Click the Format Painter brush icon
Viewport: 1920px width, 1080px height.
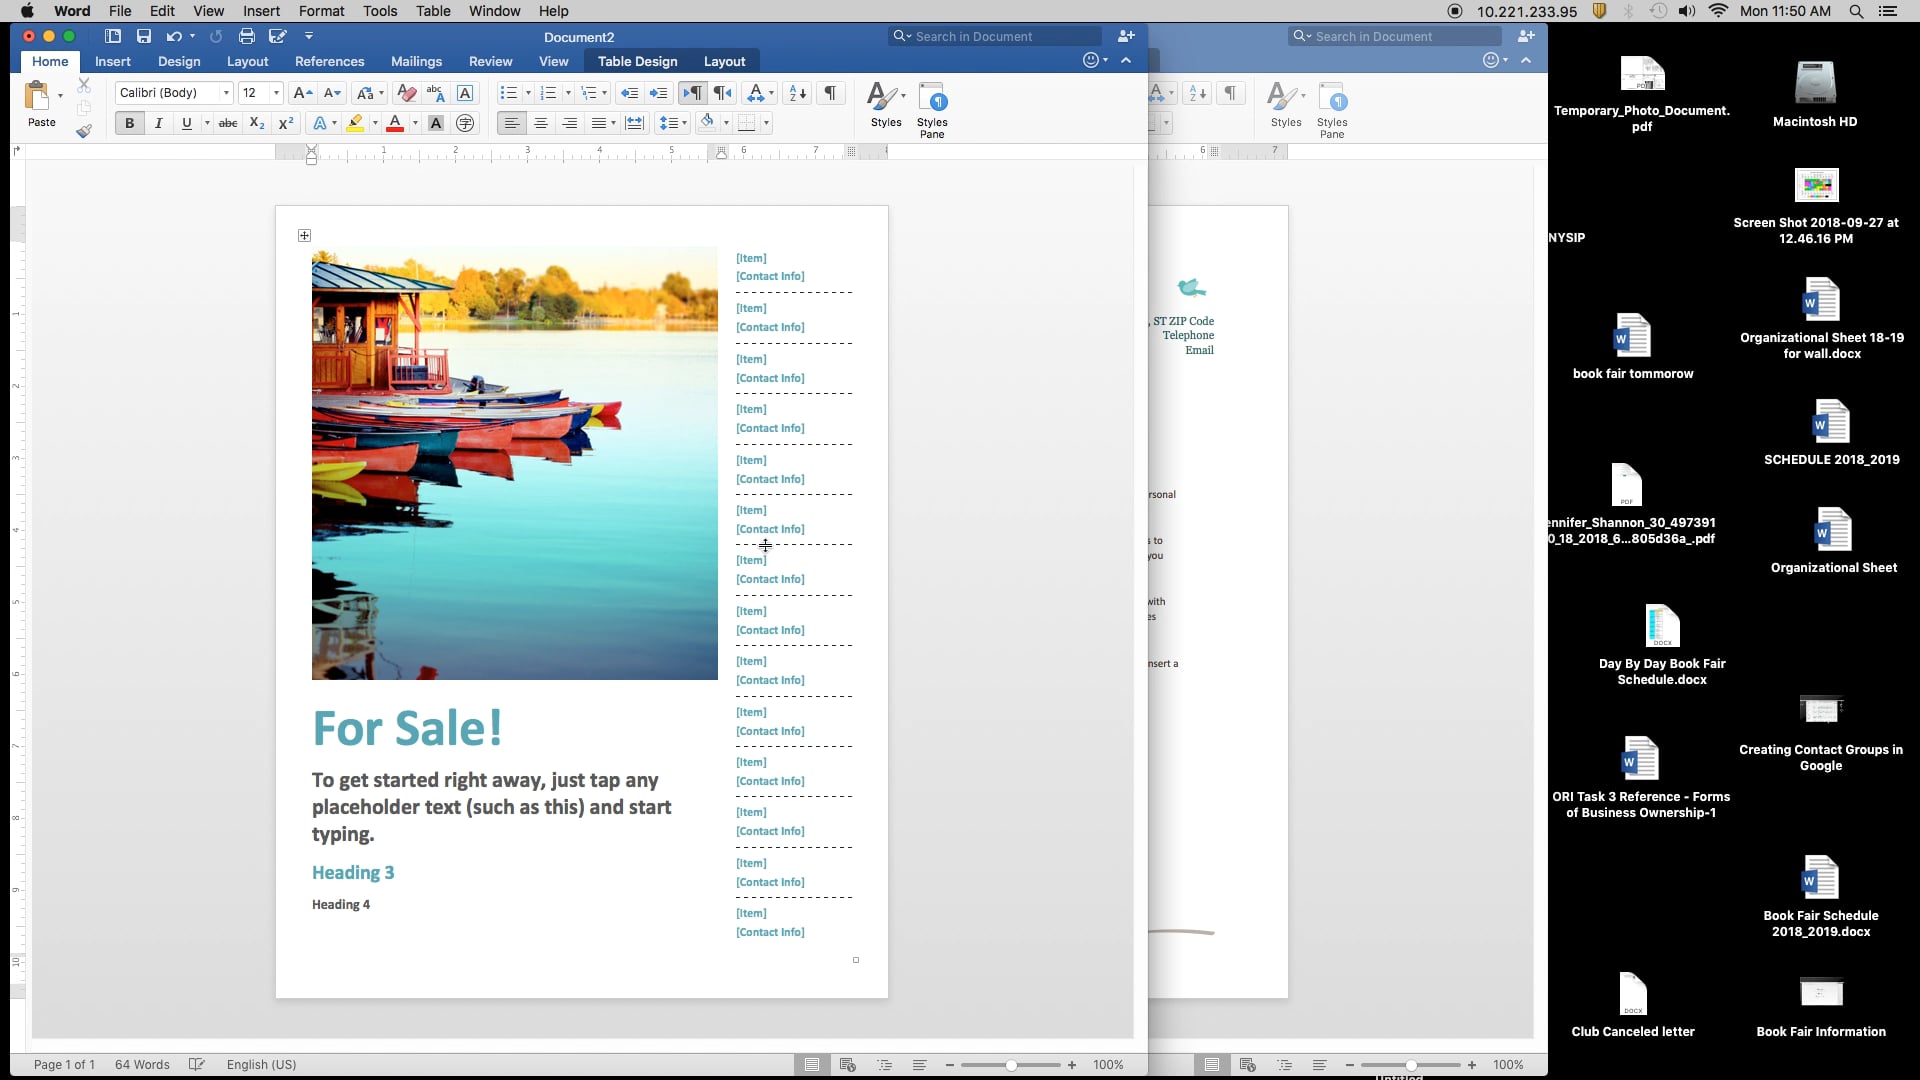coord(84,131)
